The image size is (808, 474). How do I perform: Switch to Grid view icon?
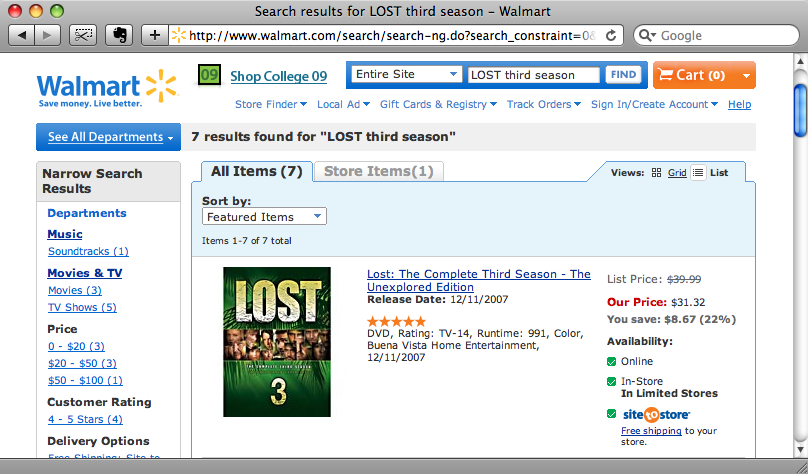pos(656,173)
